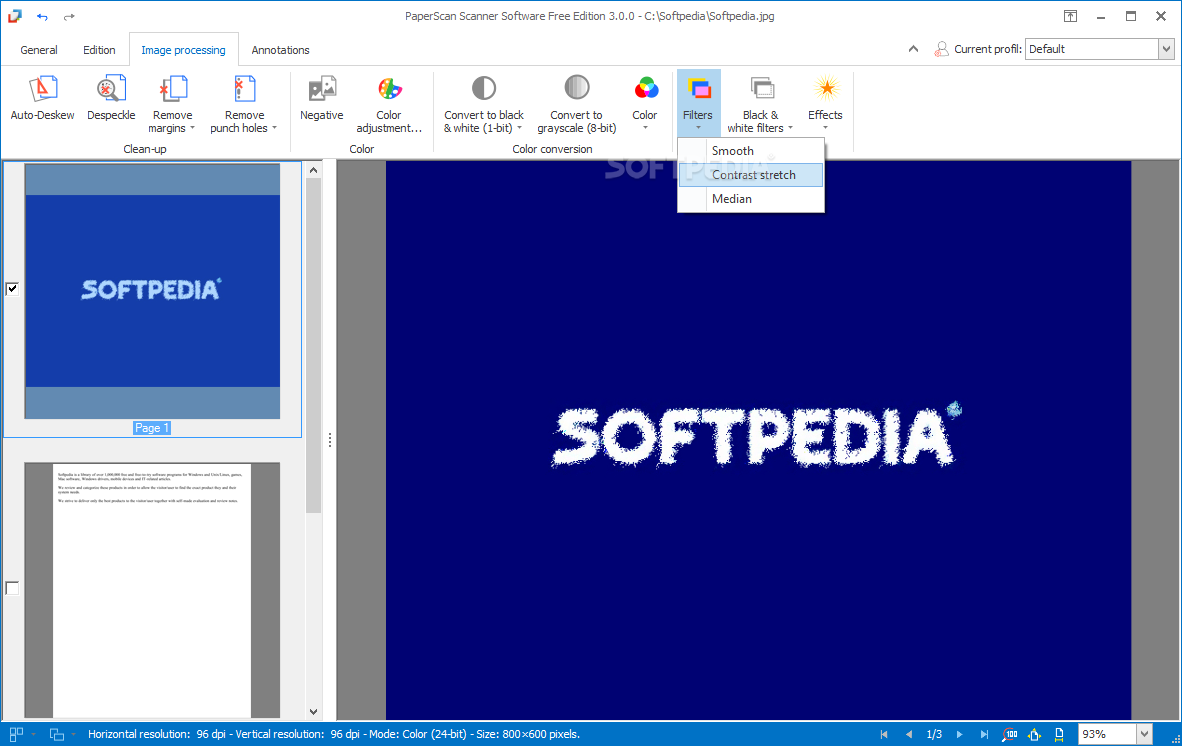Select the Image processing tab
The height and width of the screenshot is (746, 1182).
(x=183, y=50)
